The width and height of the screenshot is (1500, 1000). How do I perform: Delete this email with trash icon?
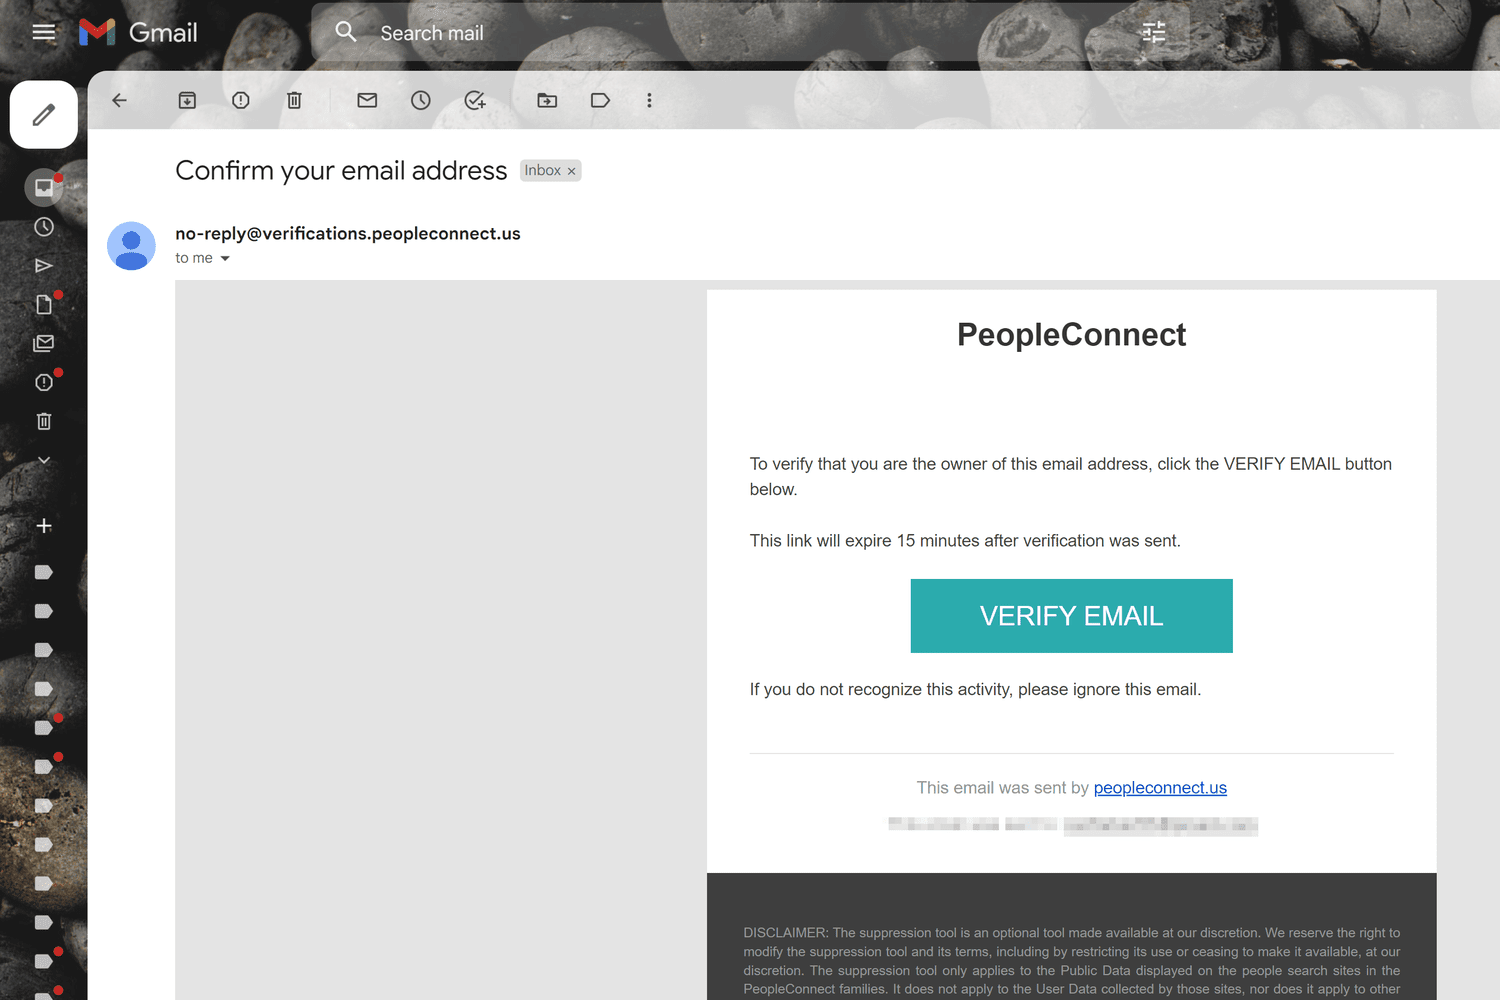pyautogui.click(x=294, y=100)
